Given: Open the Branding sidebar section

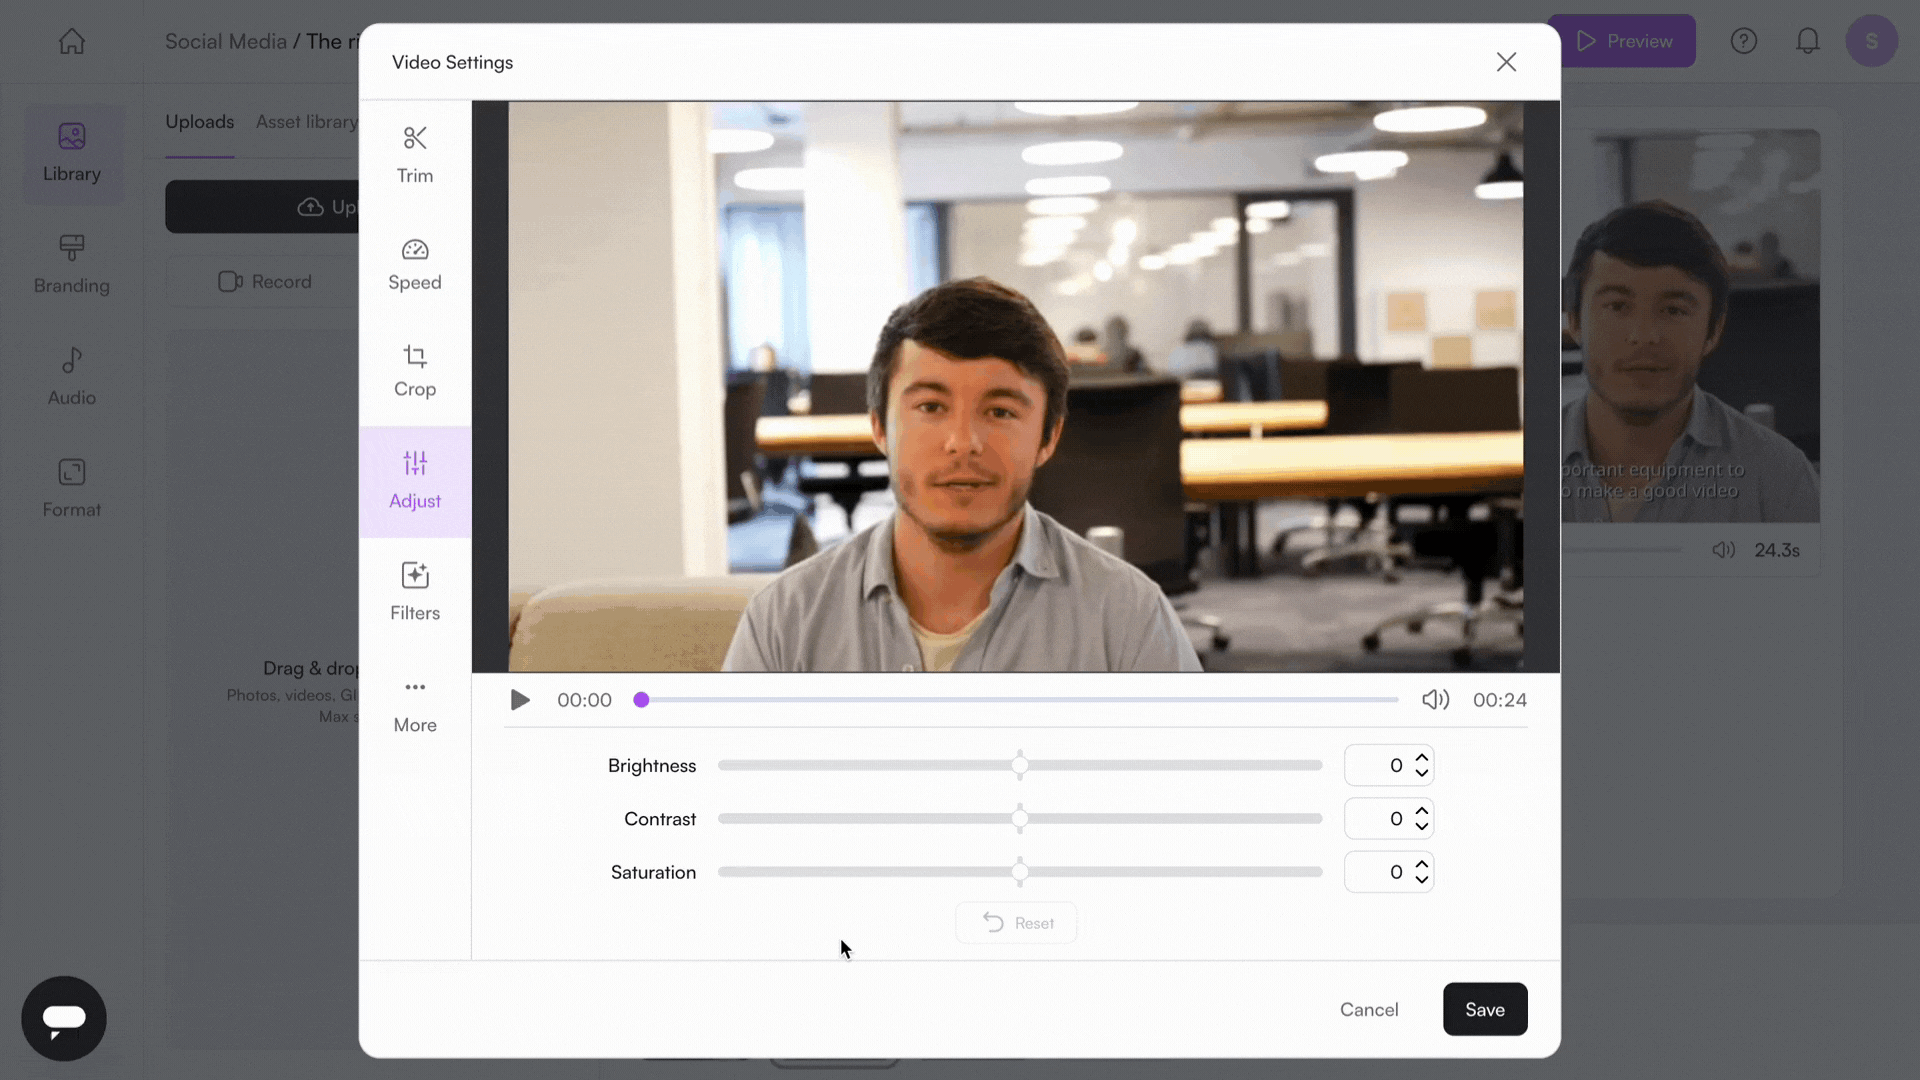Looking at the screenshot, I should tap(72, 265).
